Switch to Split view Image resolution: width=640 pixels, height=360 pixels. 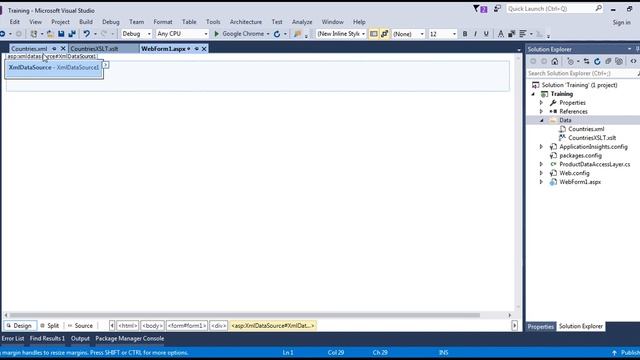pyautogui.click(x=49, y=326)
